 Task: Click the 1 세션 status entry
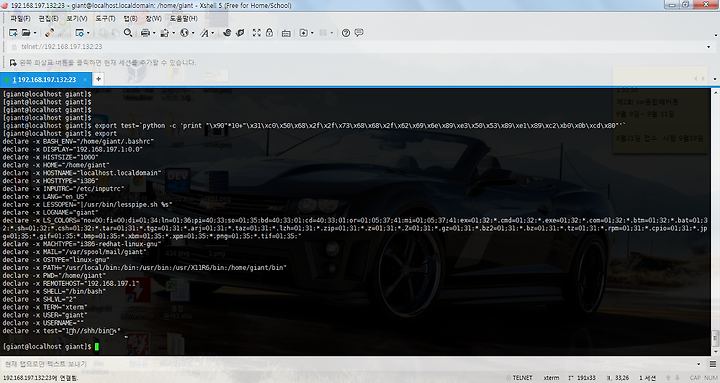coord(647,378)
